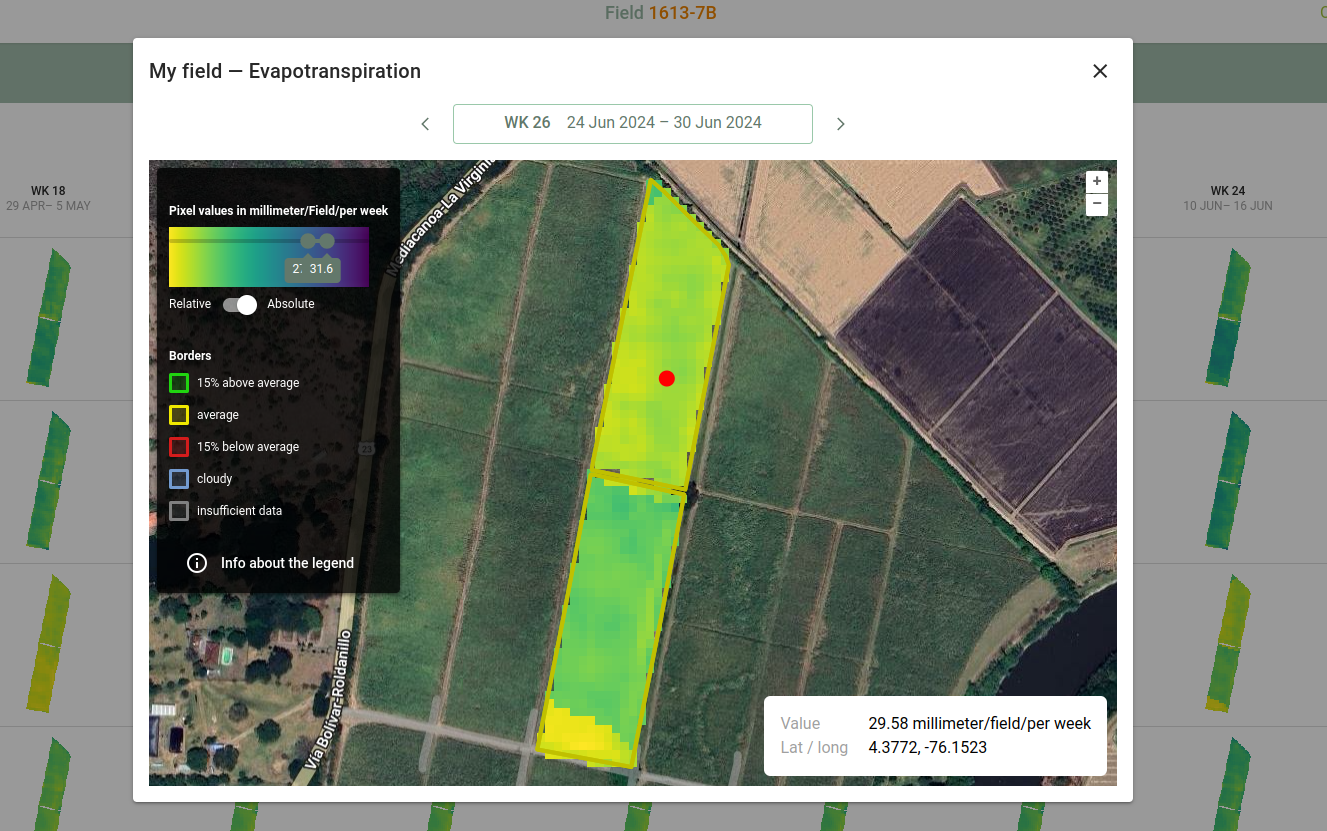Zoom in on the map
This screenshot has height=831, width=1327.
tap(1096, 182)
